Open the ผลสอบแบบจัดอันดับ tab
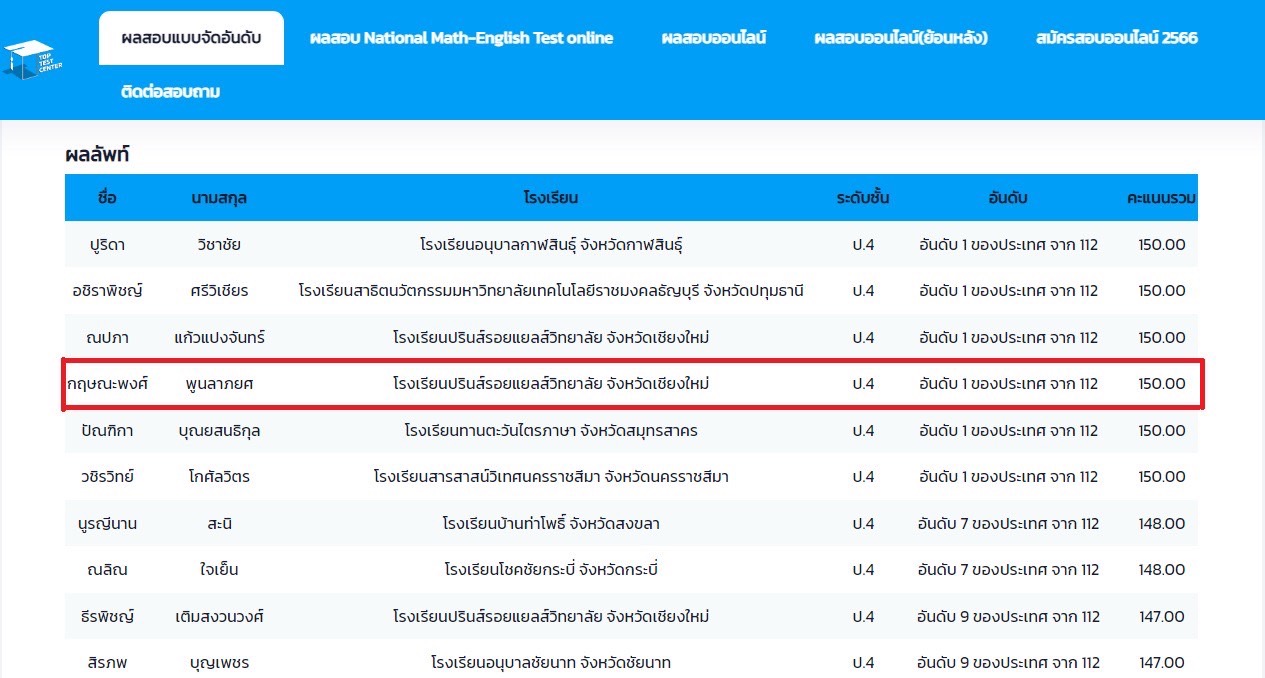The width and height of the screenshot is (1265, 678). 191,38
